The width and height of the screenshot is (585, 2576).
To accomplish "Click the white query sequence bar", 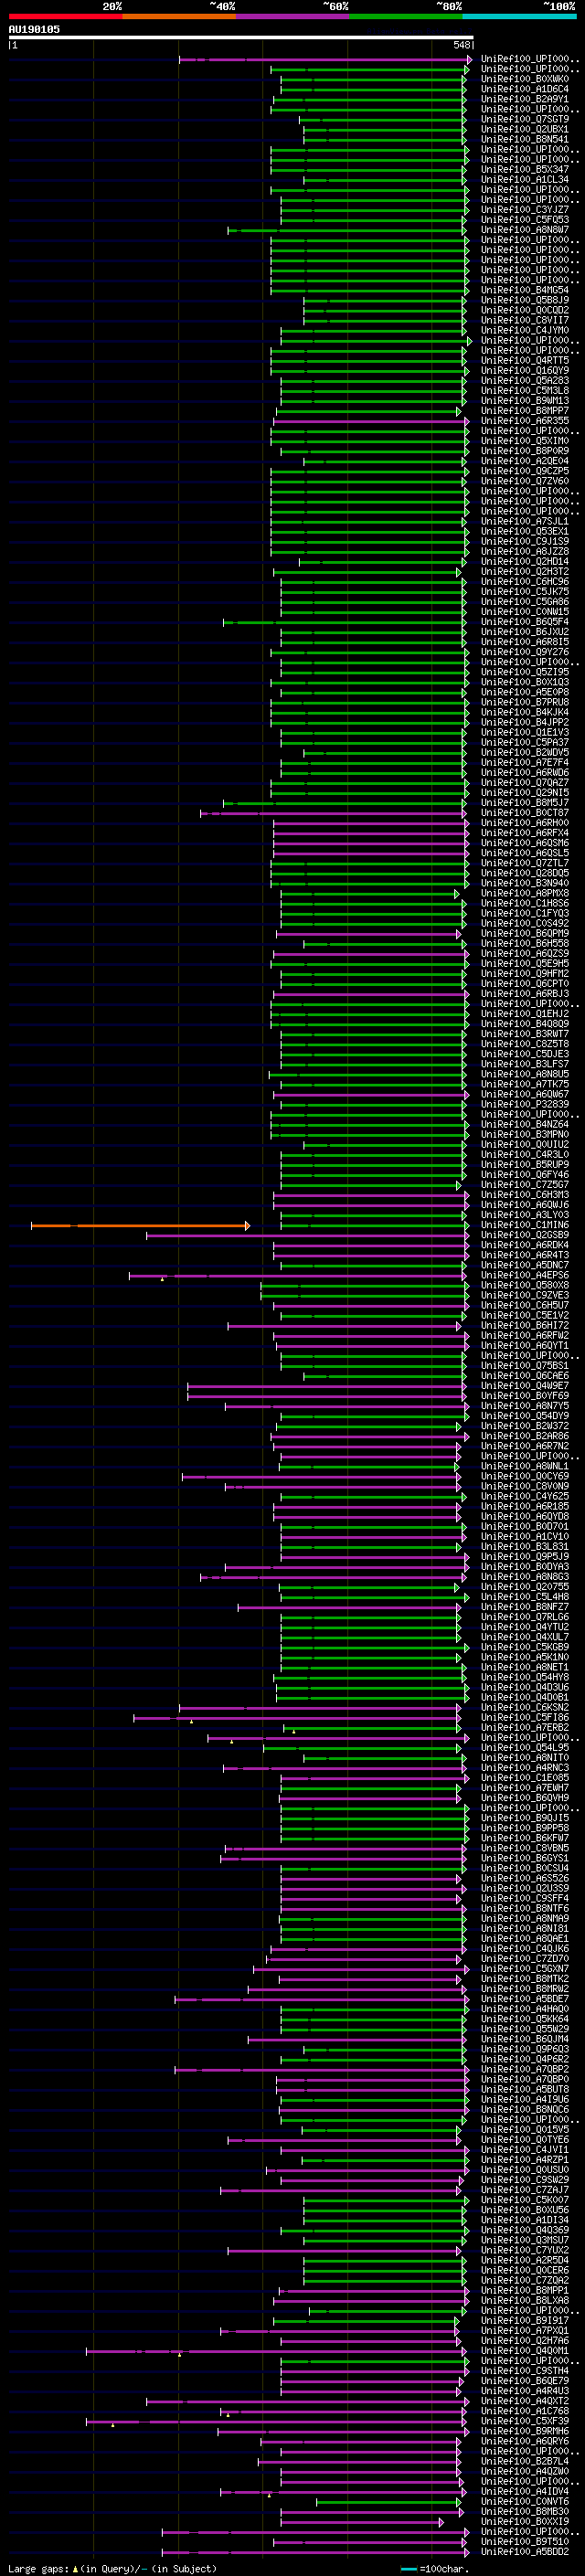I will pos(241,38).
